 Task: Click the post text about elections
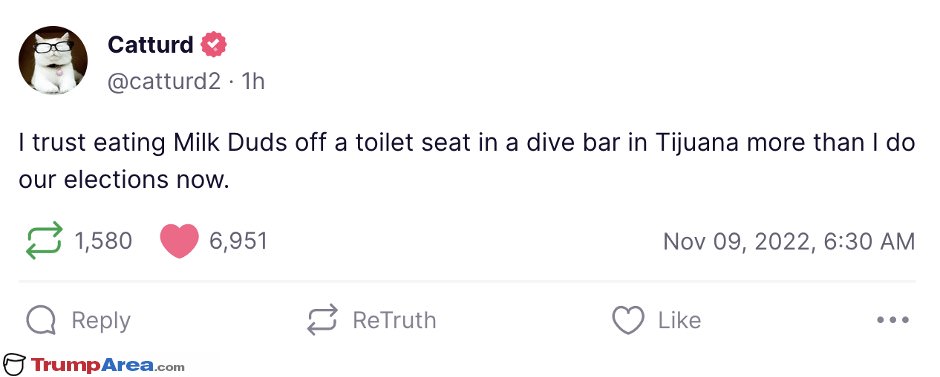(466, 161)
